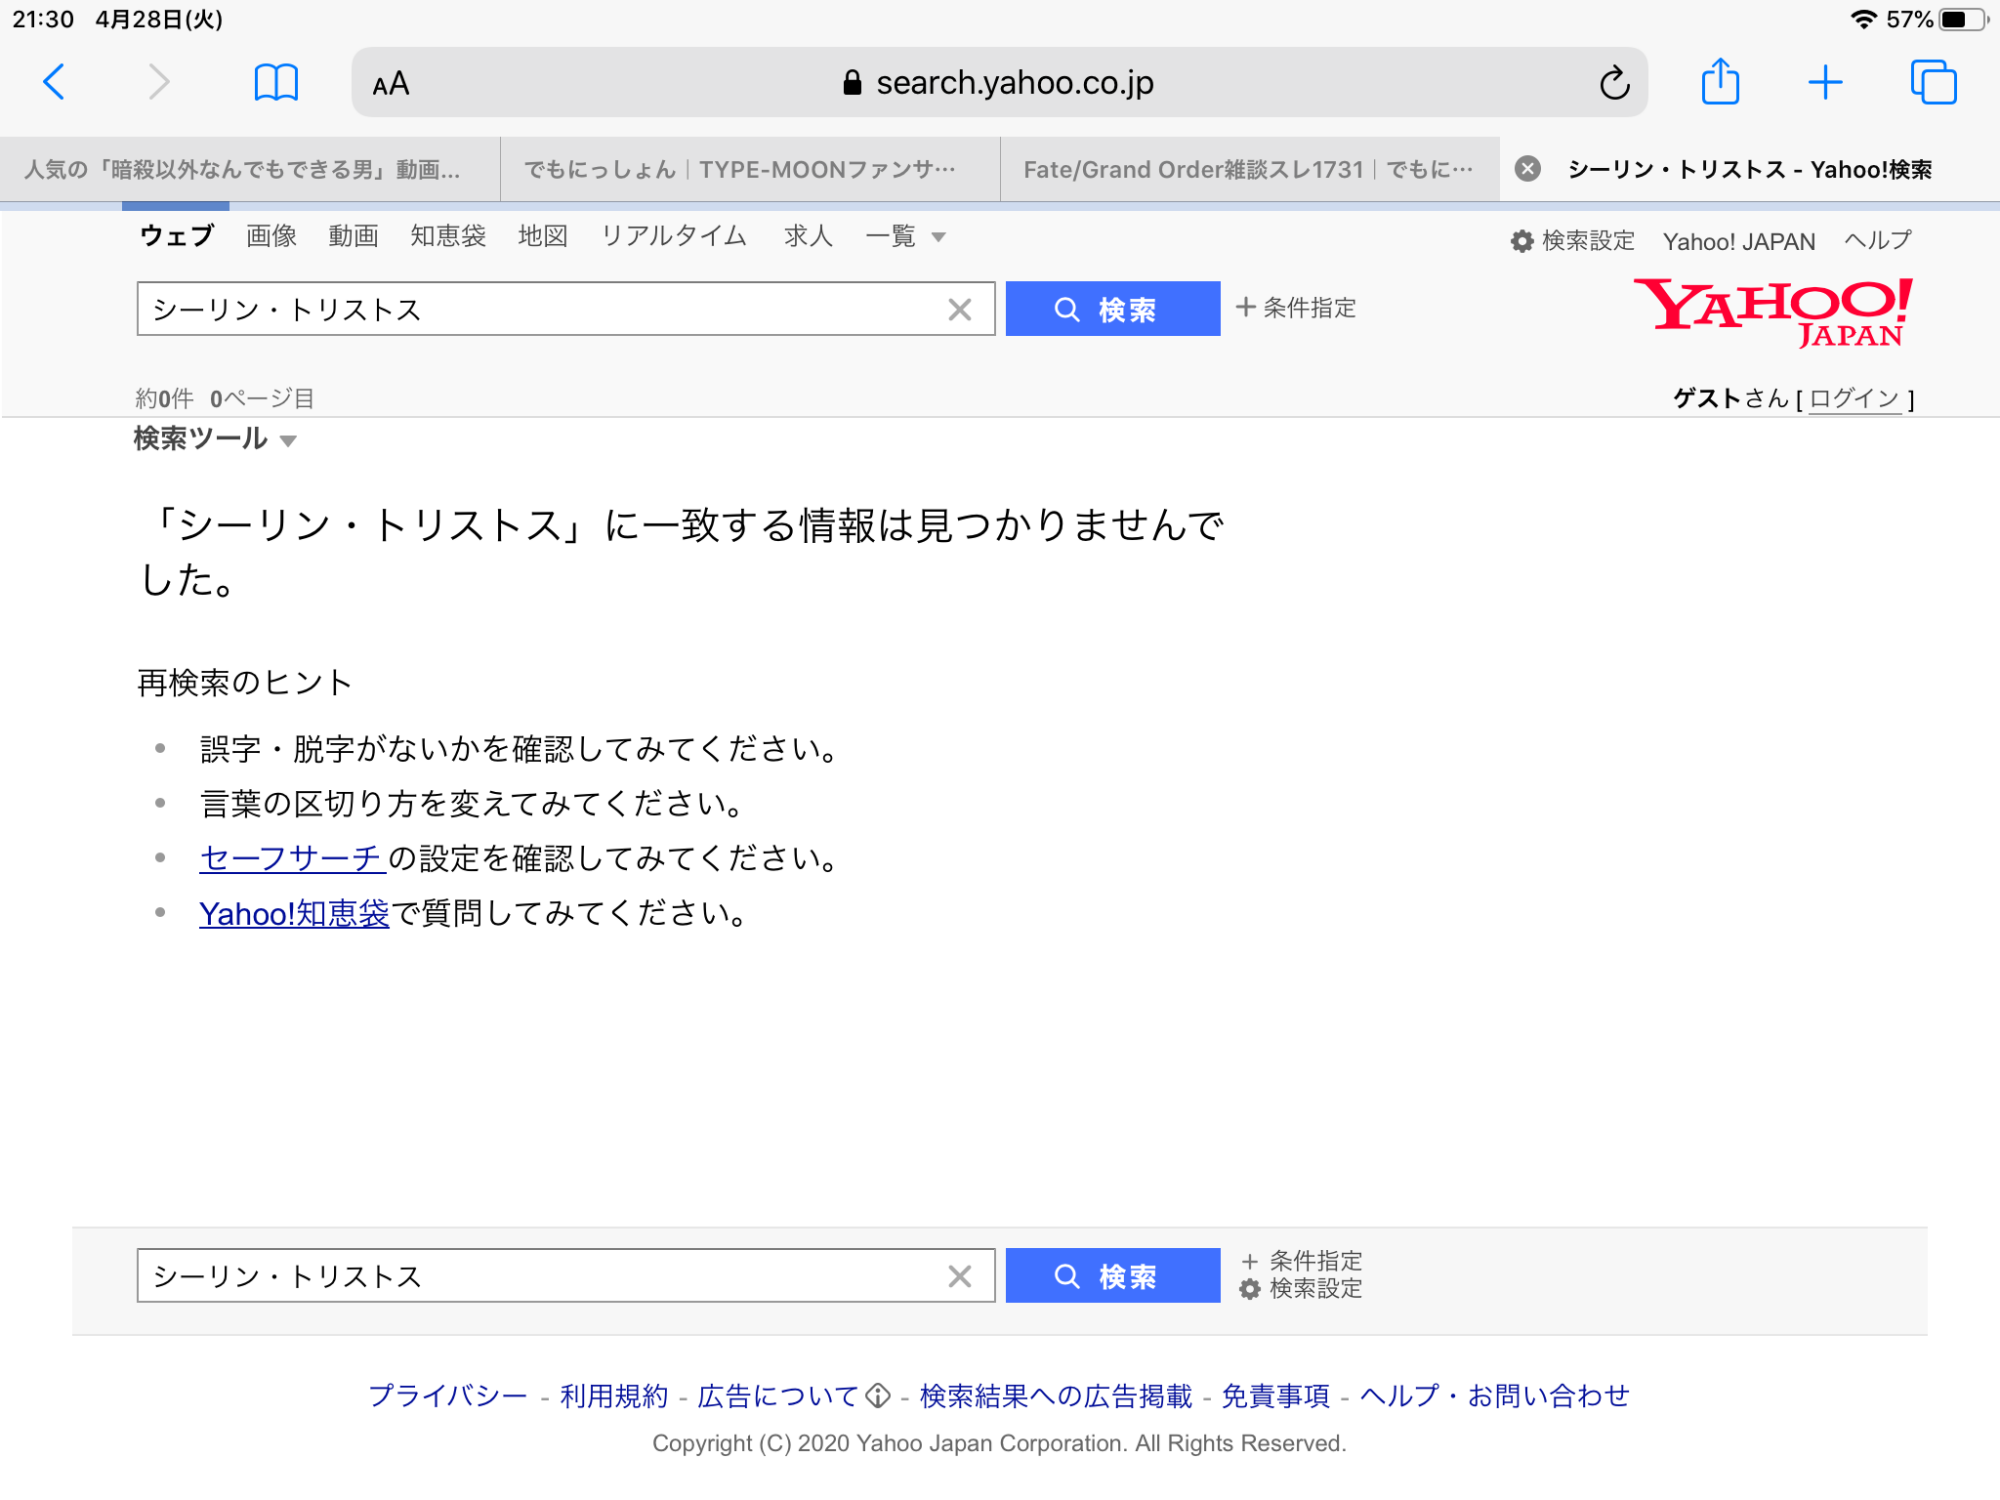The image size is (2000, 1500).
Task: Open the Yahoo!知恵袋 link
Action: pos(294,913)
